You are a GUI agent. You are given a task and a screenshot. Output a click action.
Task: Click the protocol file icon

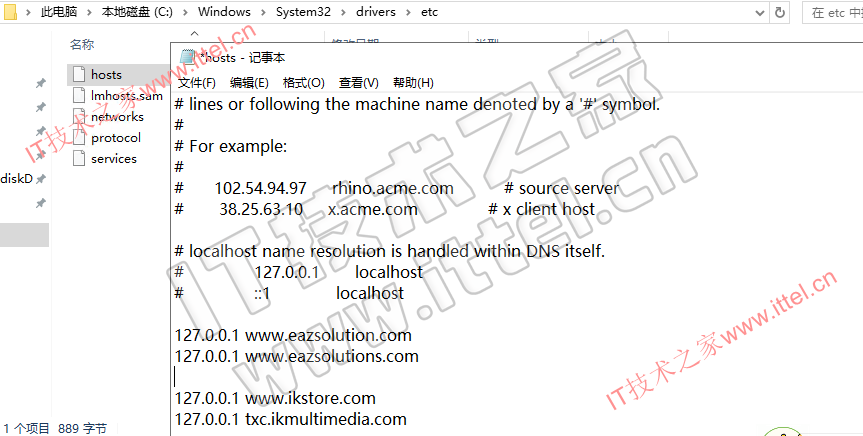(79, 137)
